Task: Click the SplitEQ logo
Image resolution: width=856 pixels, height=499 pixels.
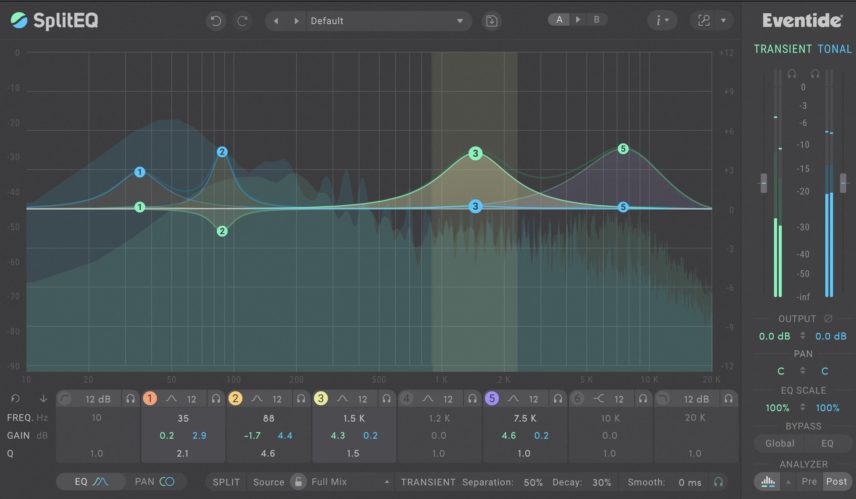Action: click(55, 21)
